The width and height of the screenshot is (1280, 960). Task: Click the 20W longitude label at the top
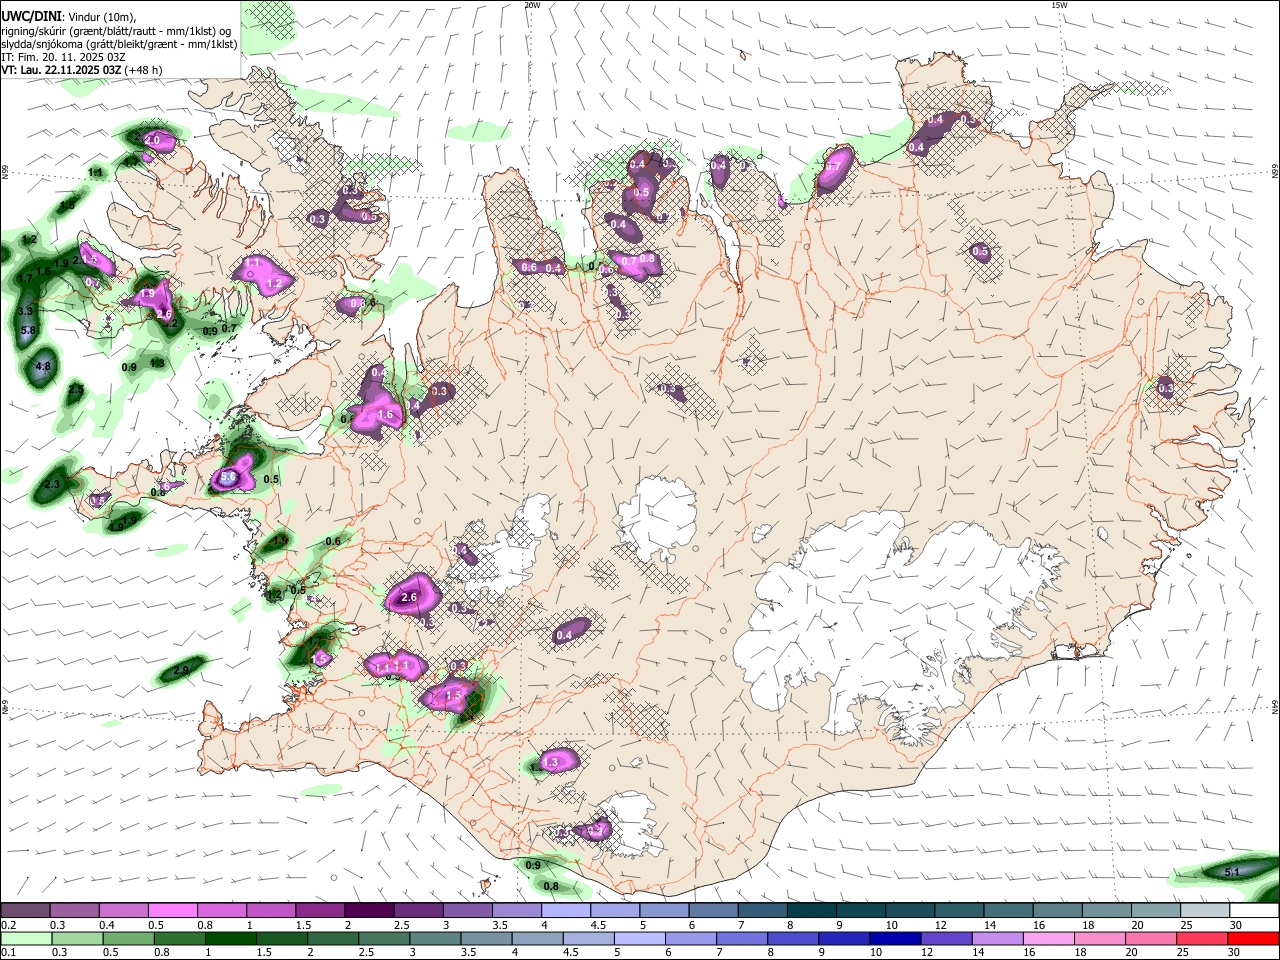click(x=532, y=5)
